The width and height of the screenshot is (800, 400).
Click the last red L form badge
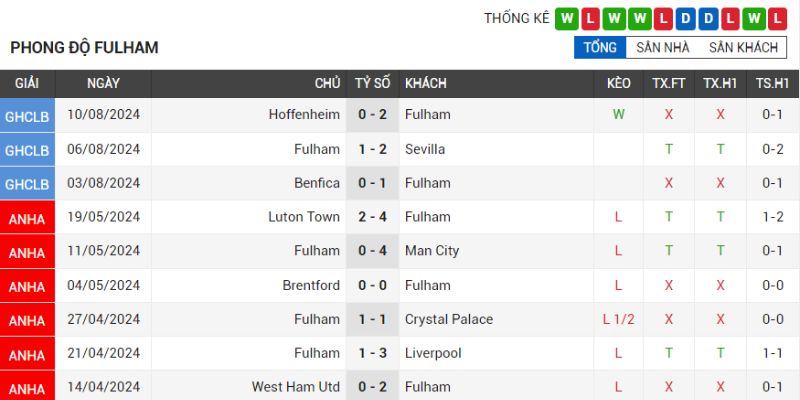[x=778, y=18]
